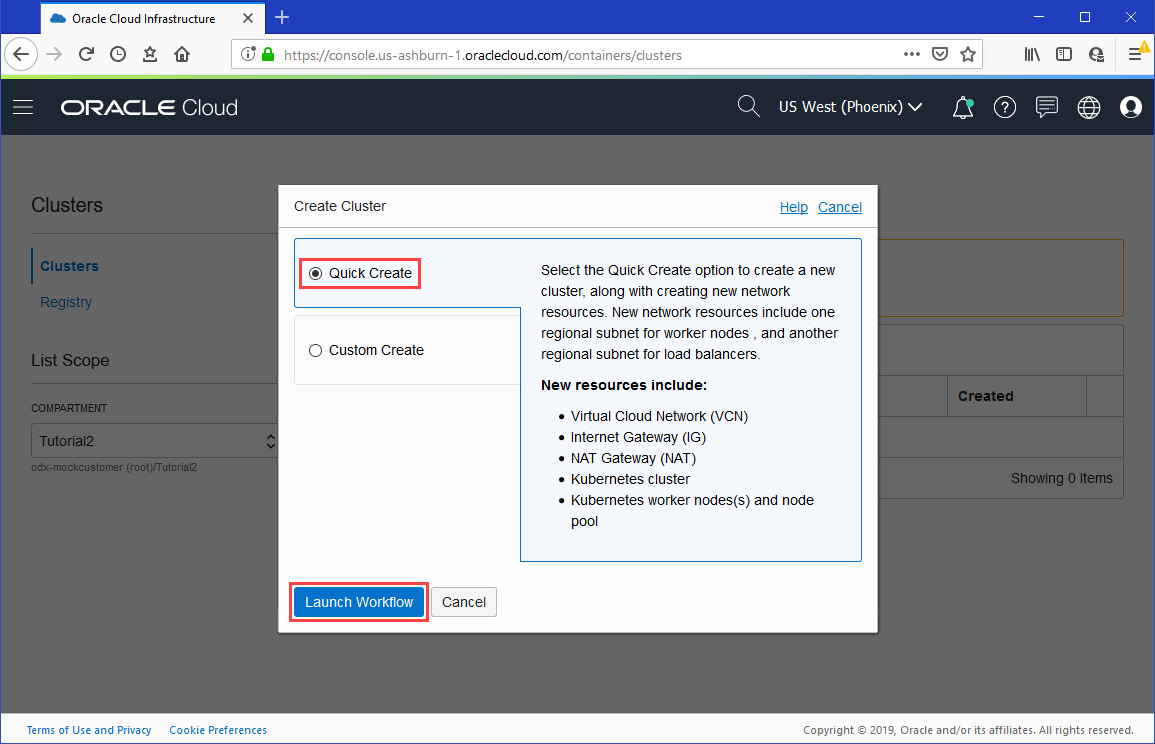Open the Firefox hamburger menu
Screen dimensions: 1155x744
click(1135, 55)
